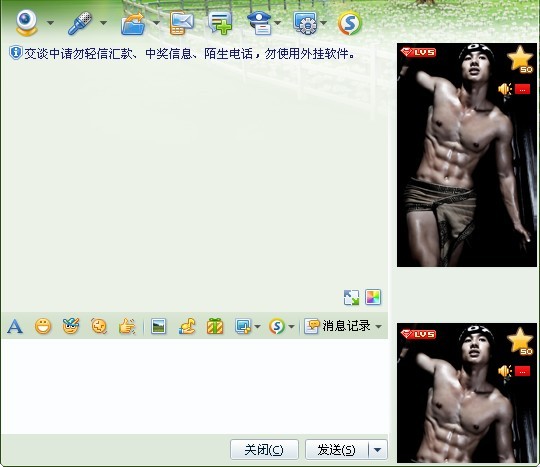Open the gift box icon
Screen dimensions: 540x467
click(215, 326)
